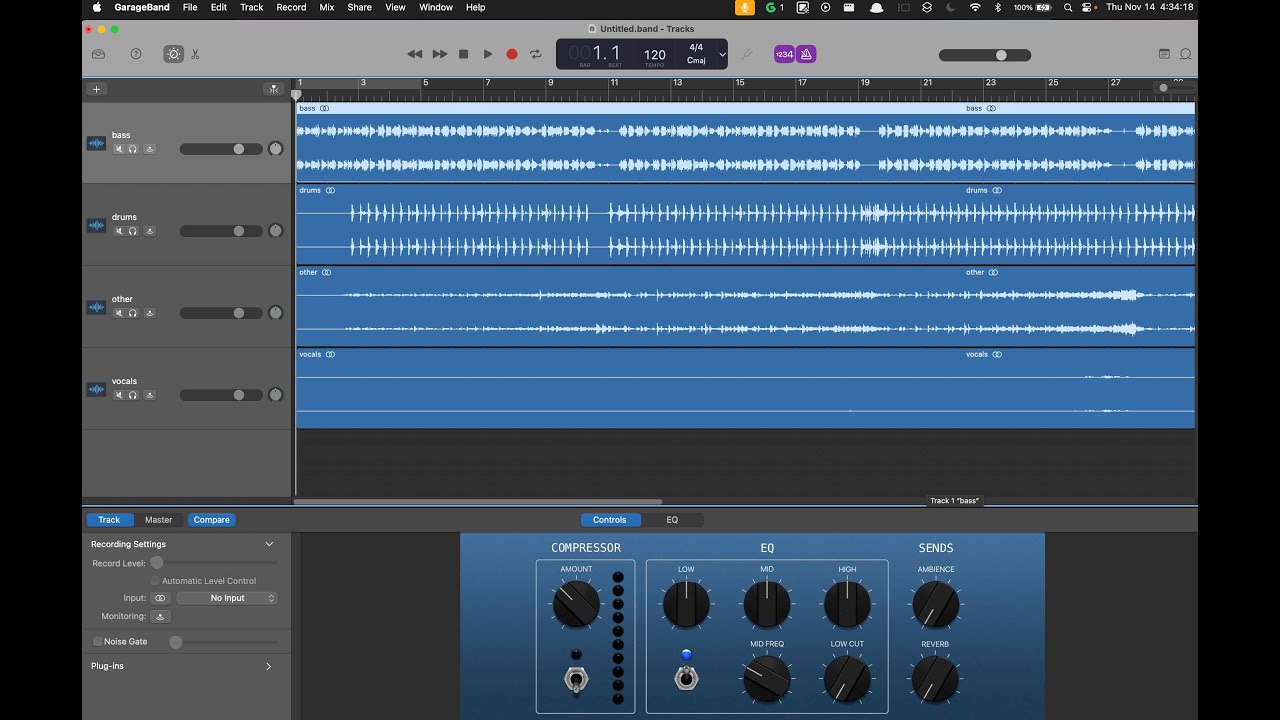
Task: Click the Stop transport button
Action: coord(464,54)
